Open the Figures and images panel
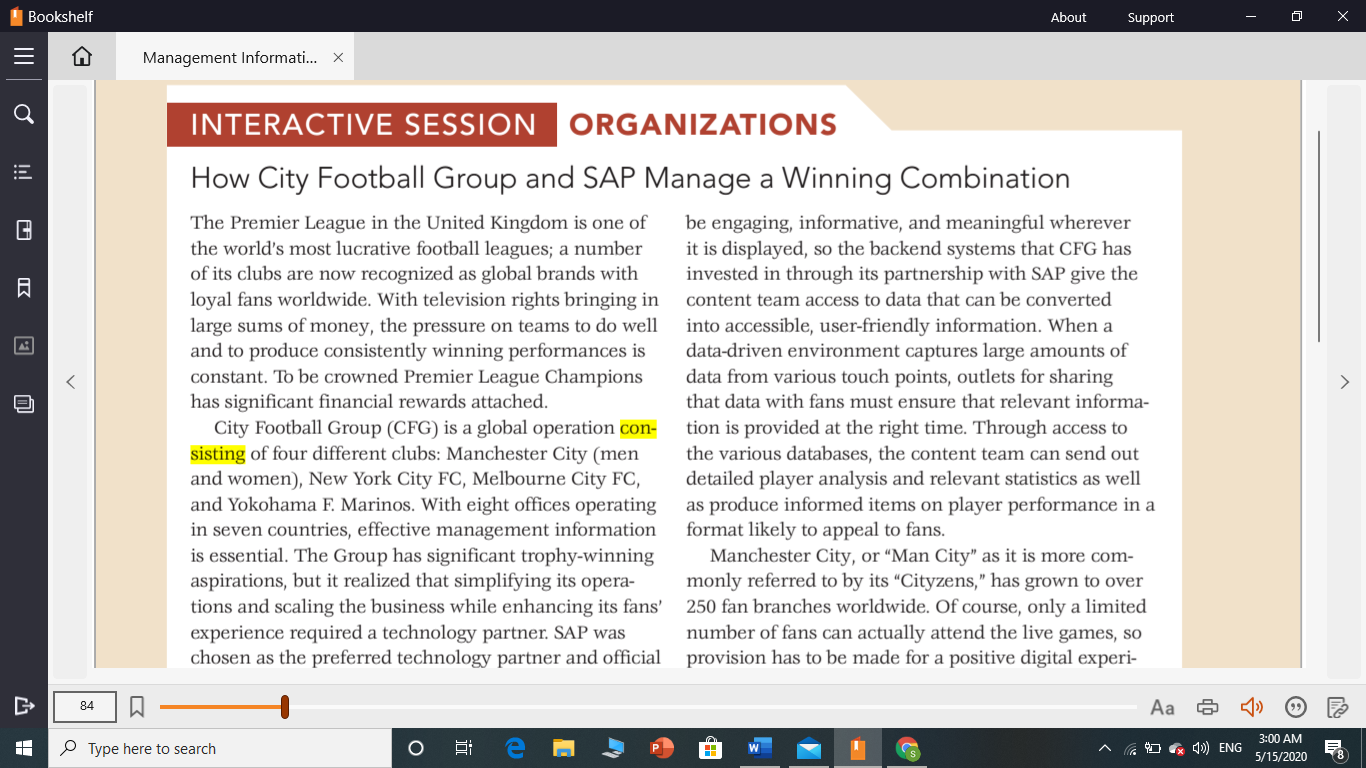This screenshot has height=768, width=1366. tap(24, 345)
